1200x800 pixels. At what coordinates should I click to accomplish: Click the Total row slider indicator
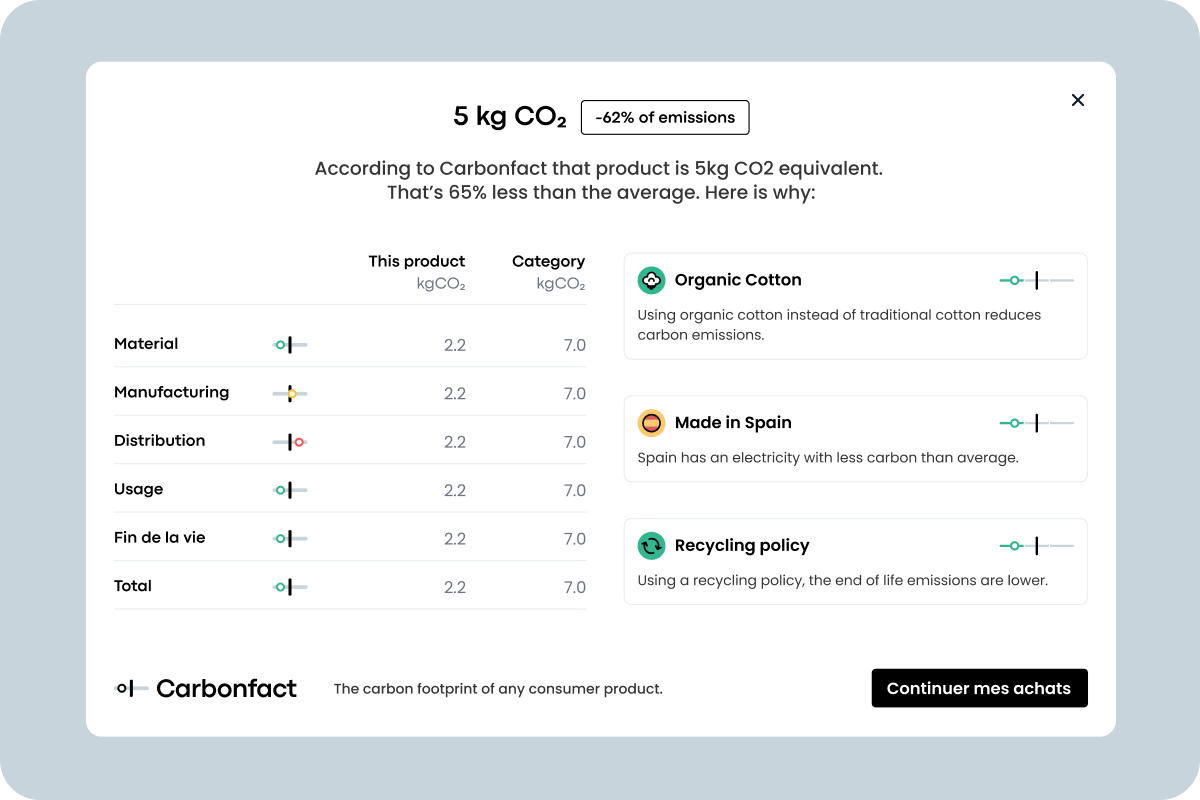(x=289, y=587)
